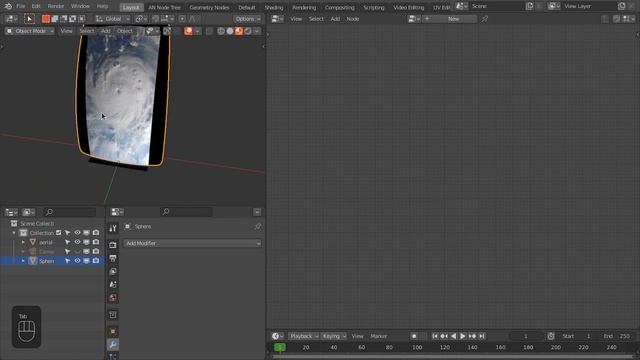640x360 pixels.
Task: Switch to Geometry Nodes workspace tab
Action: pyautogui.click(x=209, y=7)
